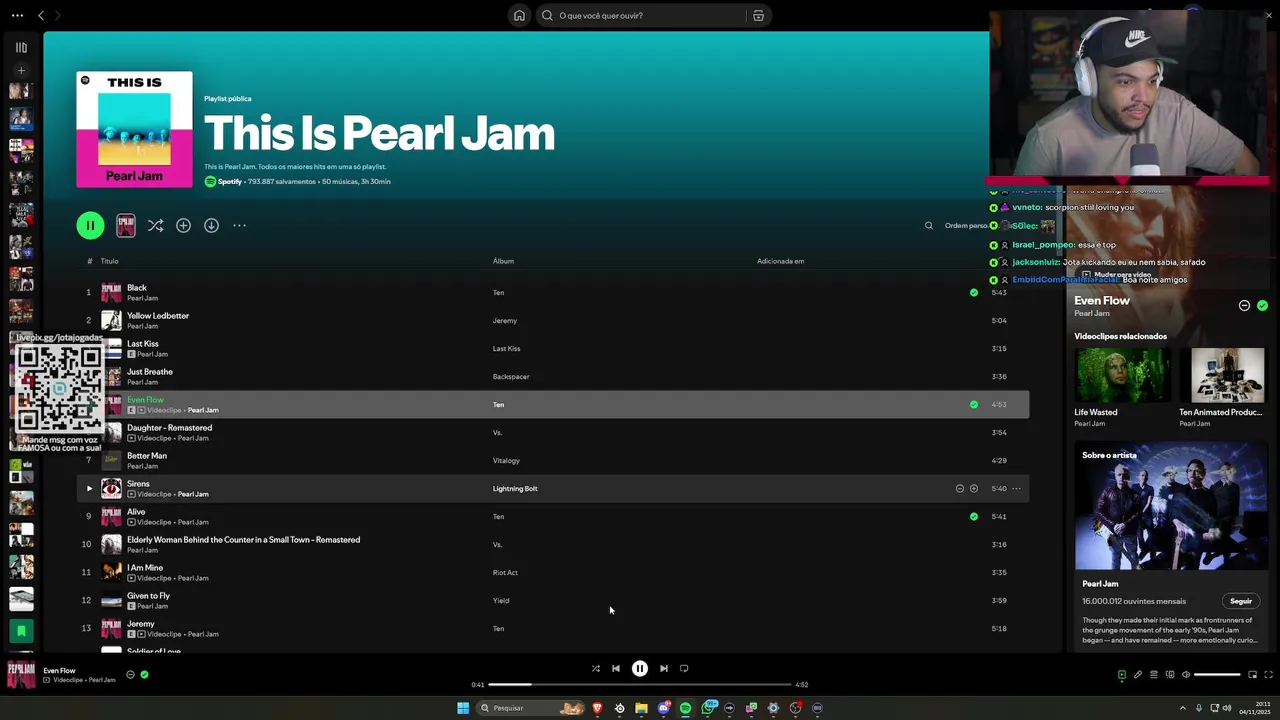The height and width of the screenshot is (720, 1280).
Task: Open video preview thumbnail beside pause button
Action: coord(126,225)
